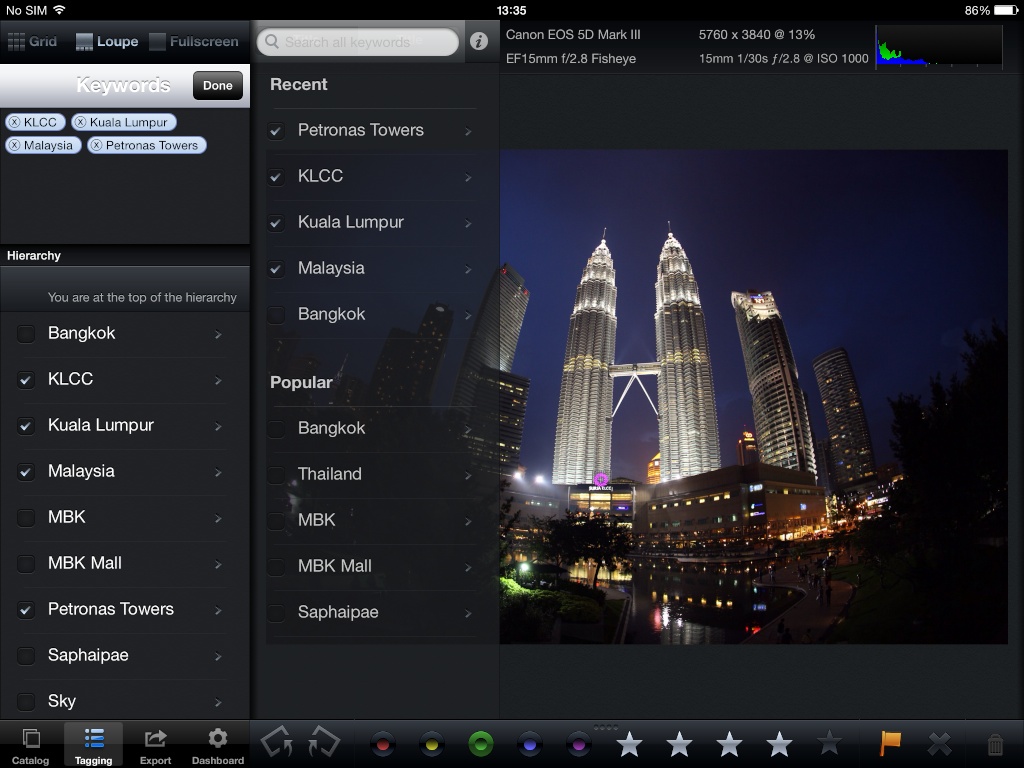Uncheck Kuala Lumpur in Hierarchy list

(26, 426)
